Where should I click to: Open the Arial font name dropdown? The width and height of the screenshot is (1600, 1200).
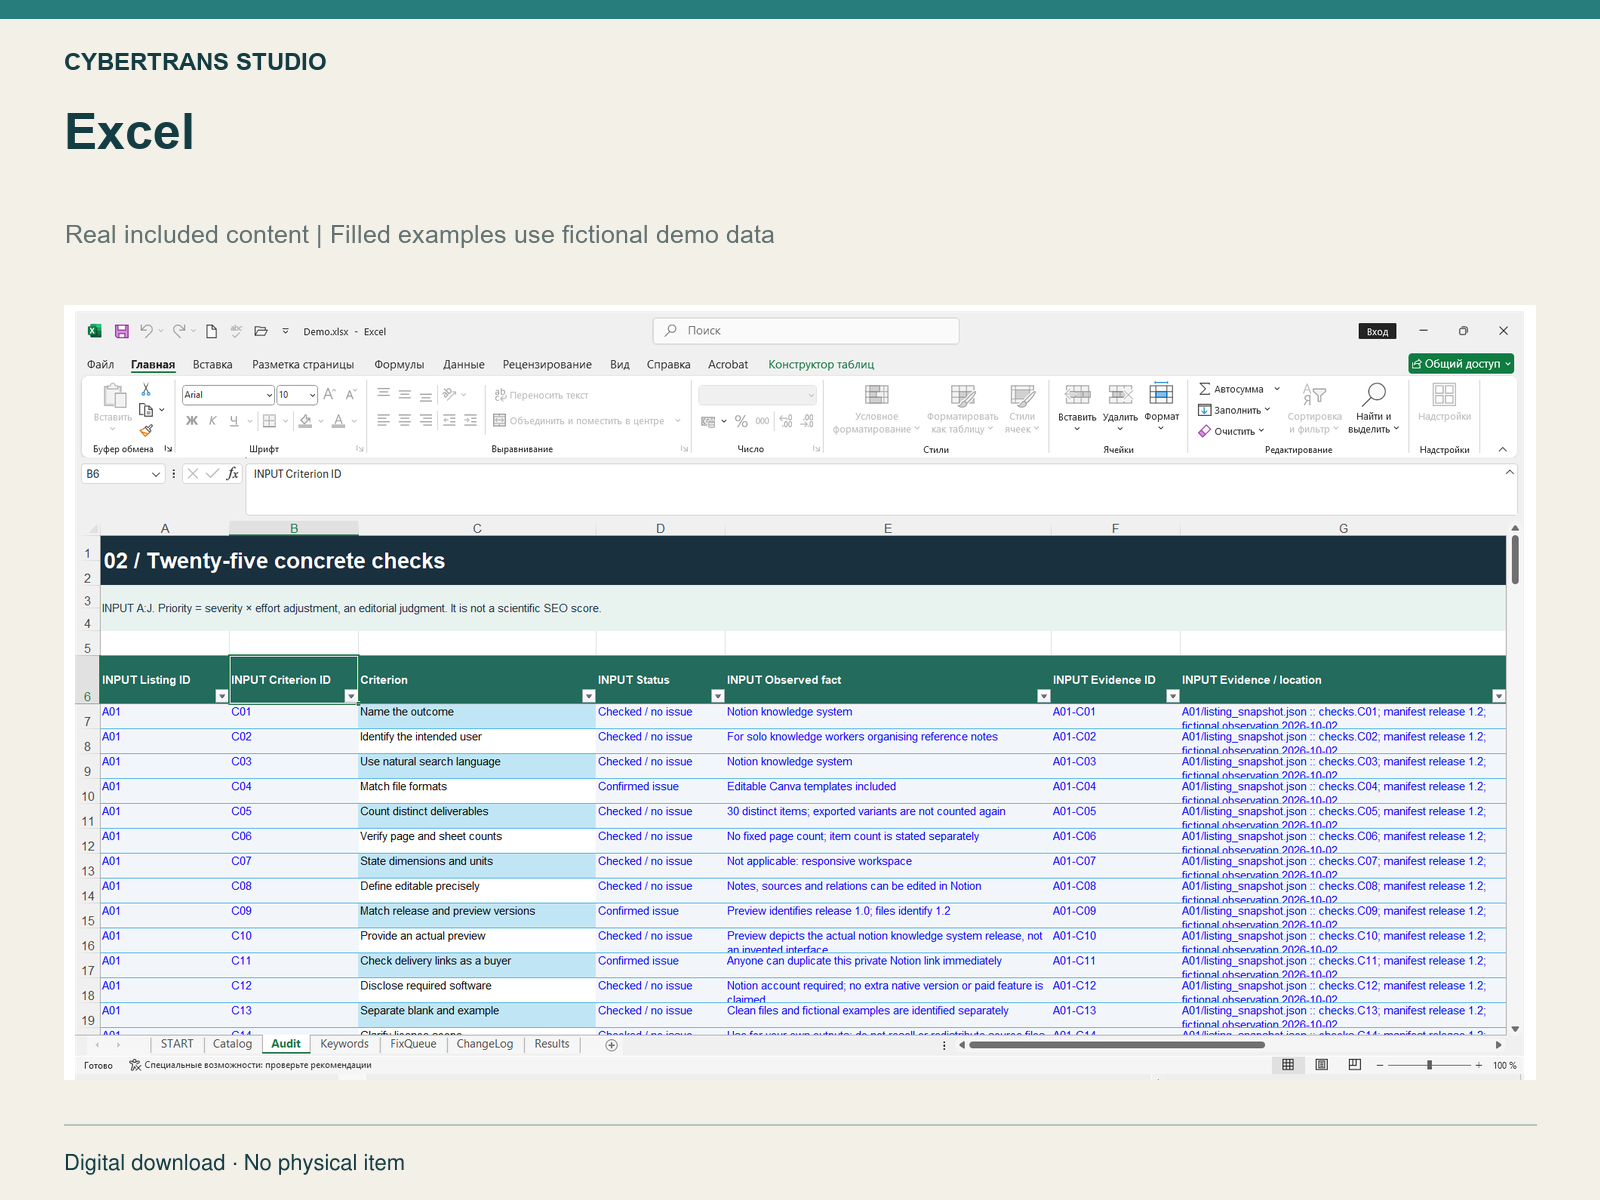pyautogui.click(x=269, y=395)
